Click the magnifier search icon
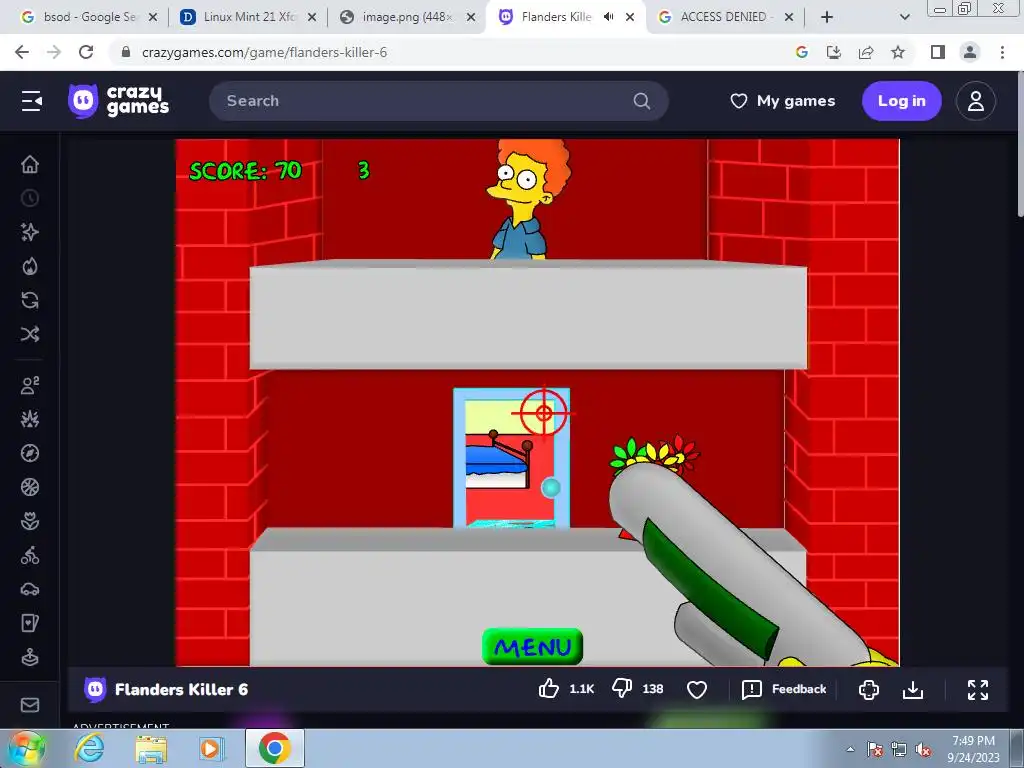1024x768 pixels. click(642, 101)
